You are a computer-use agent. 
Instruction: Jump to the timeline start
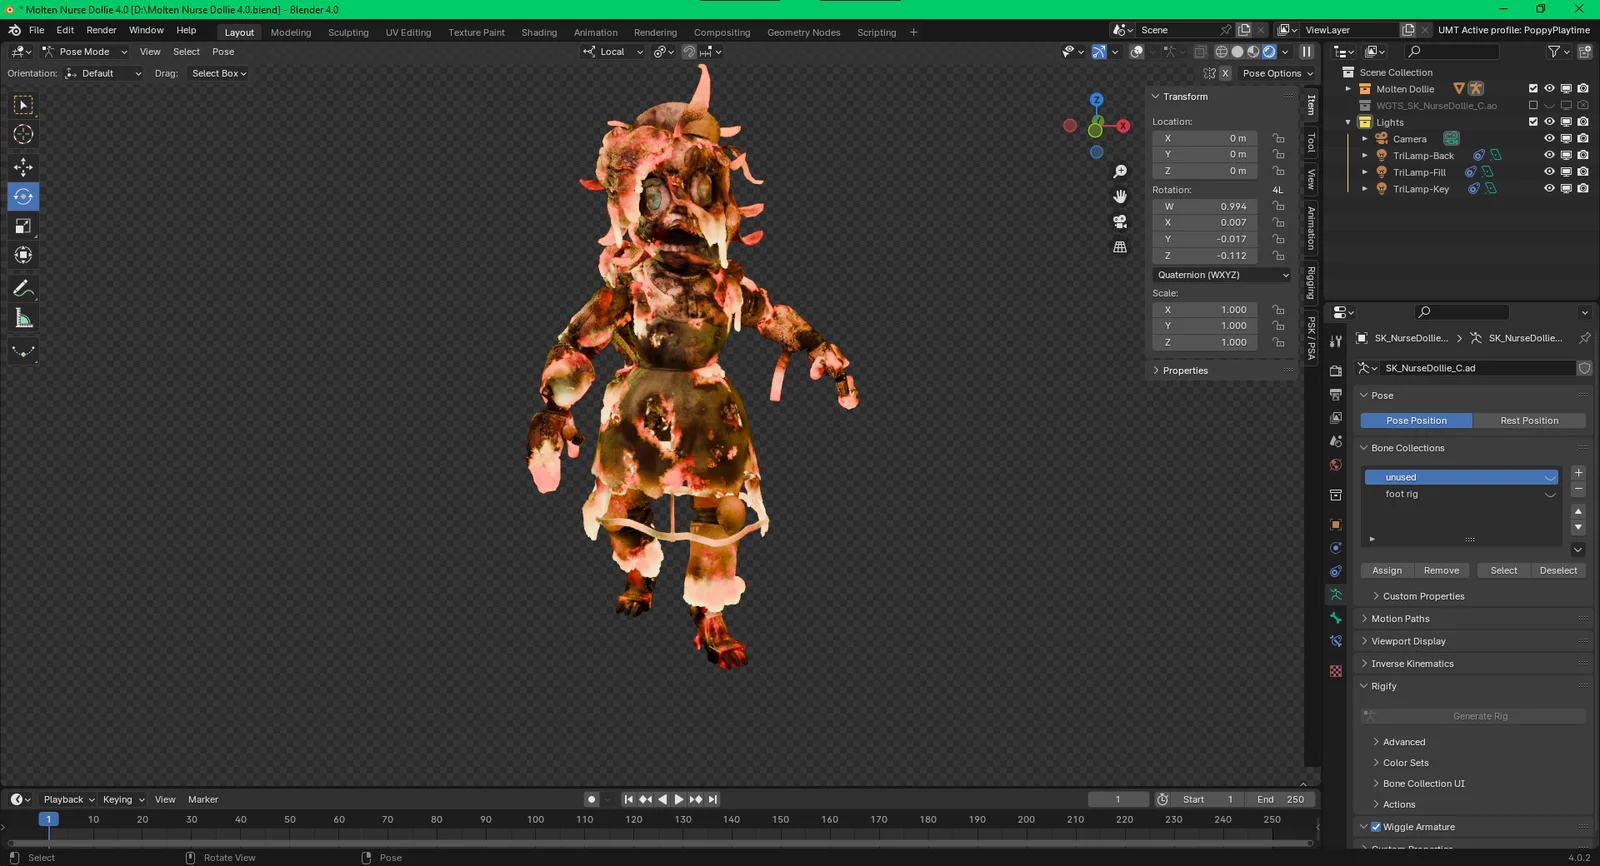628,799
